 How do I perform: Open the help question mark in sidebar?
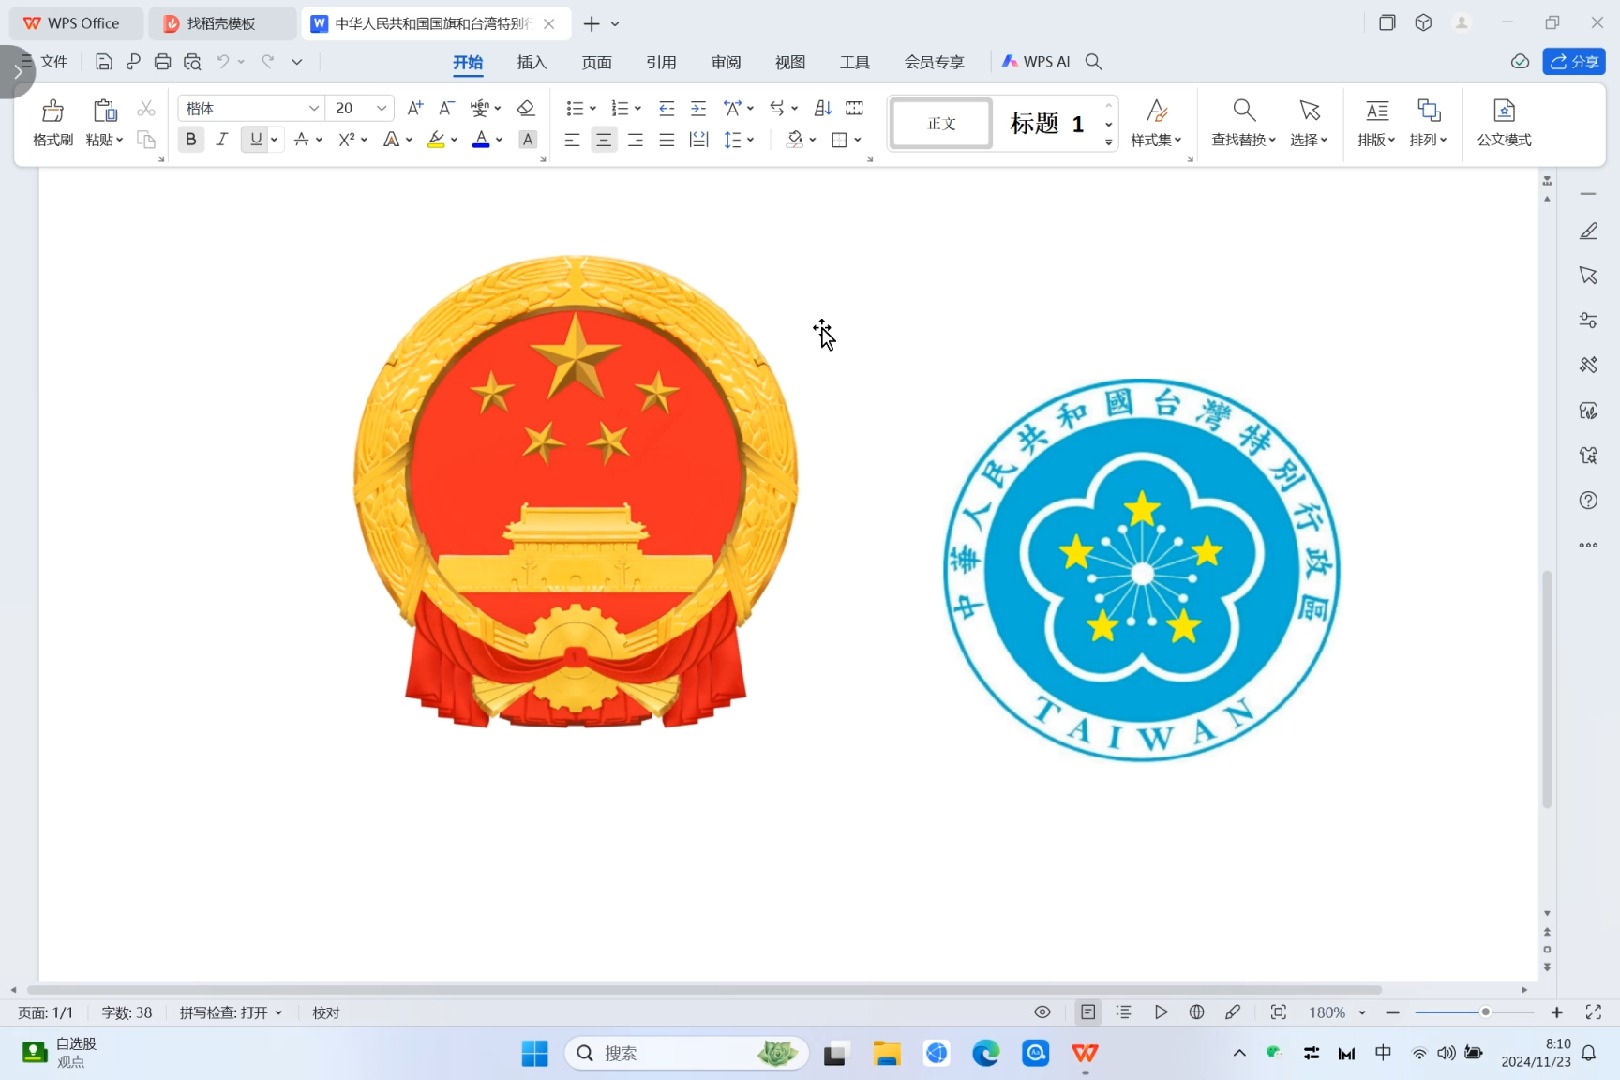pyautogui.click(x=1588, y=500)
